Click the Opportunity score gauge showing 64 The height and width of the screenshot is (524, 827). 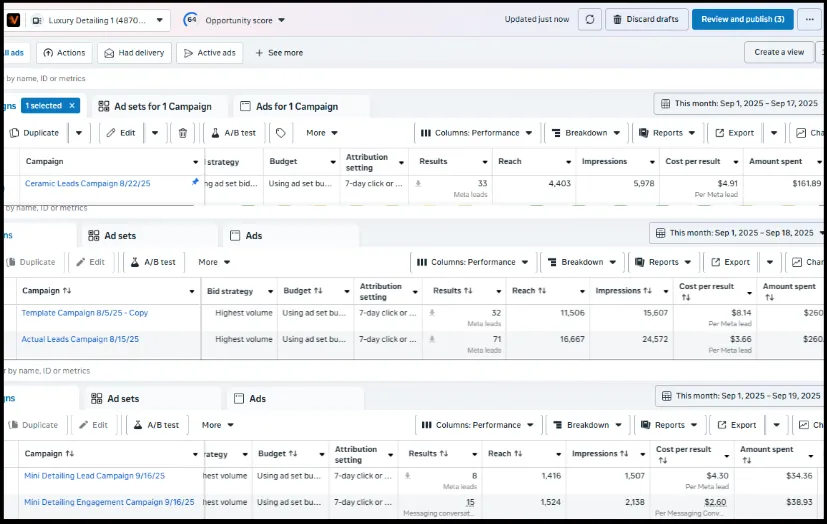189,20
